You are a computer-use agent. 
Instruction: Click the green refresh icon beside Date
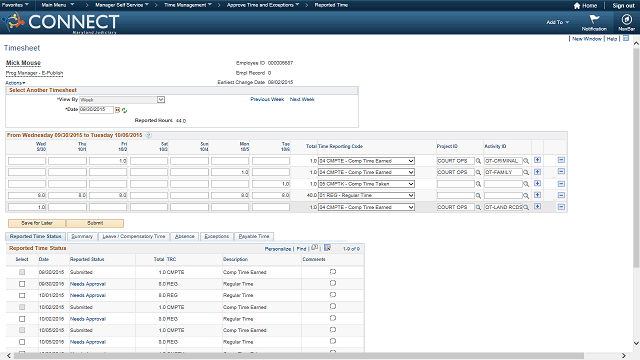tap(124, 110)
